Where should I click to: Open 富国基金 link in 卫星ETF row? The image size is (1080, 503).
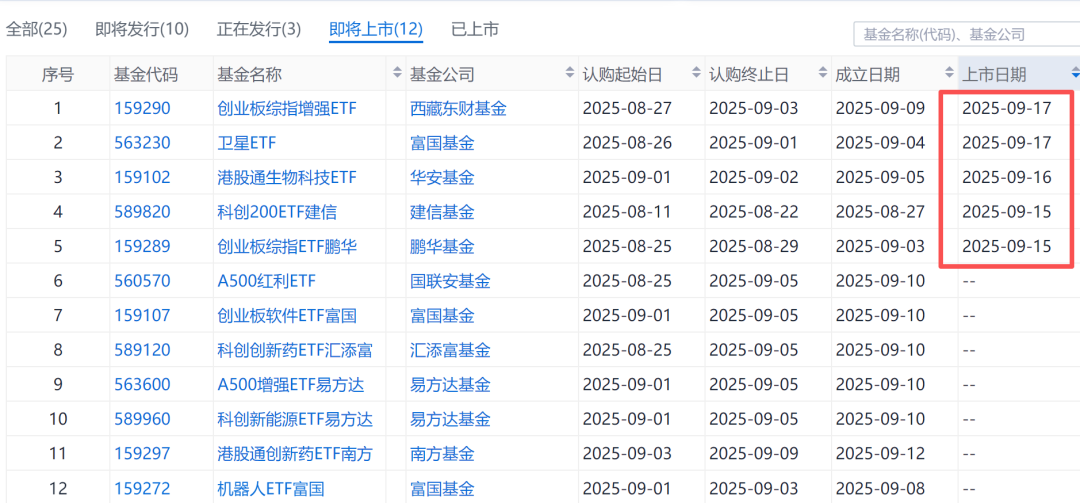tap(442, 143)
